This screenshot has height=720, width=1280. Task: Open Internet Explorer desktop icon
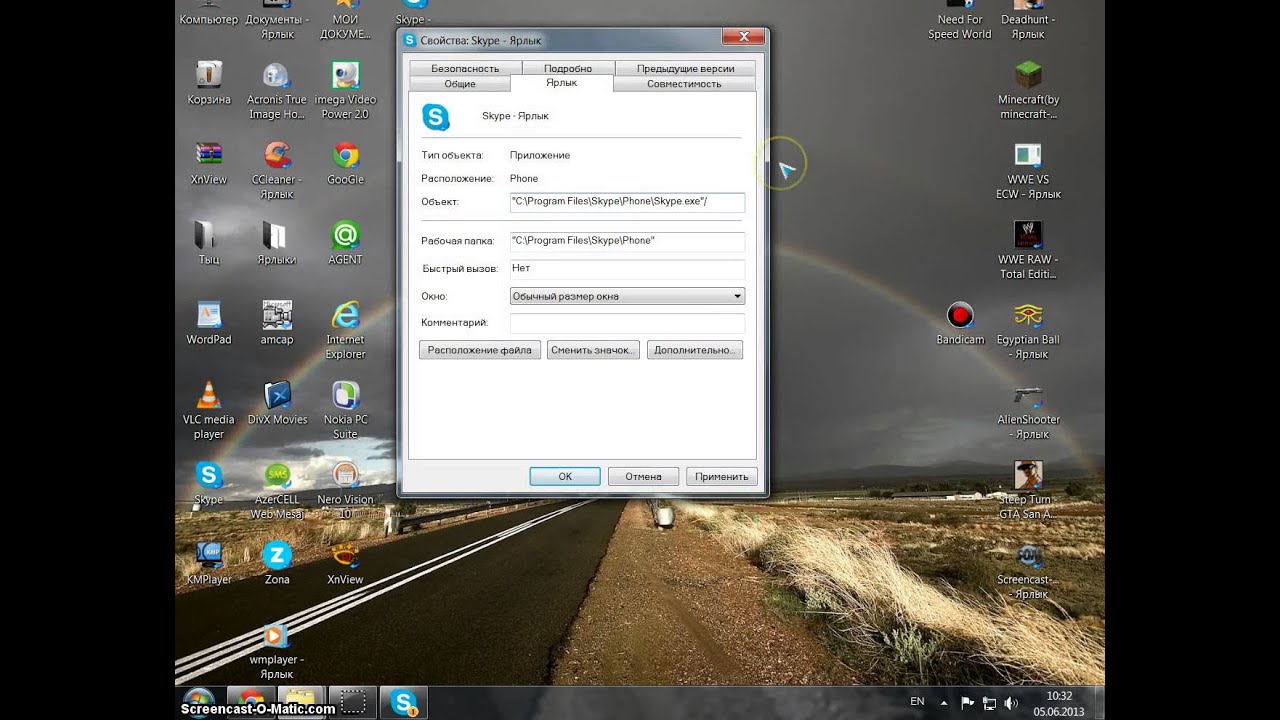point(345,331)
